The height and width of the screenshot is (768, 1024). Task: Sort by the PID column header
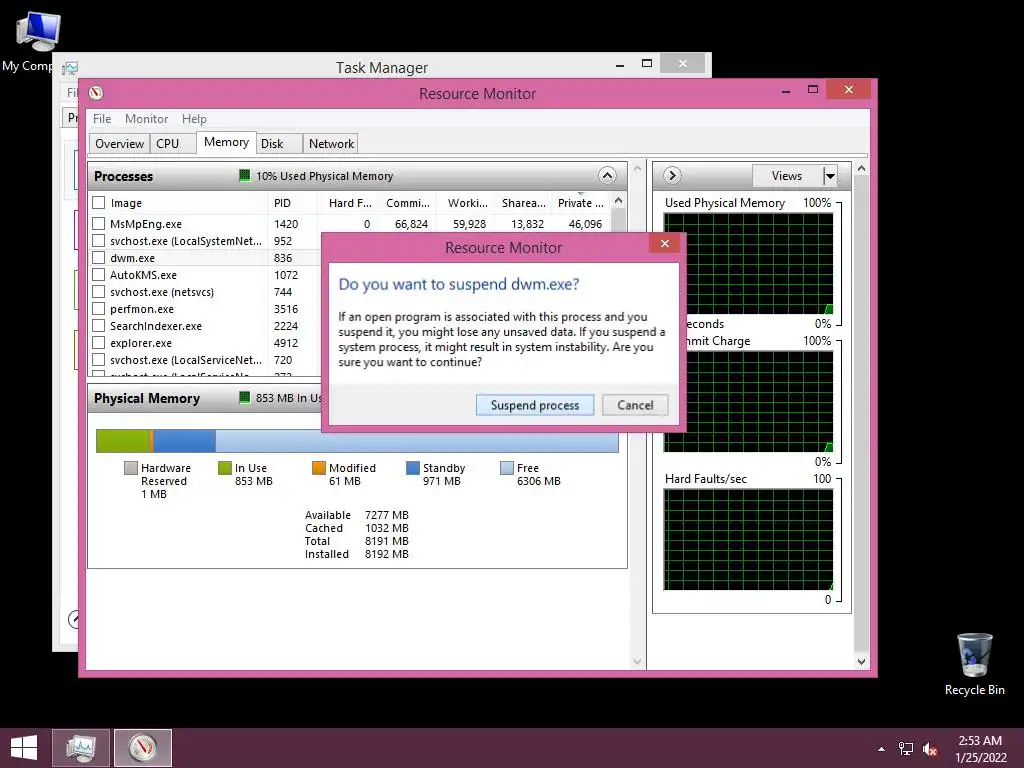coord(293,203)
